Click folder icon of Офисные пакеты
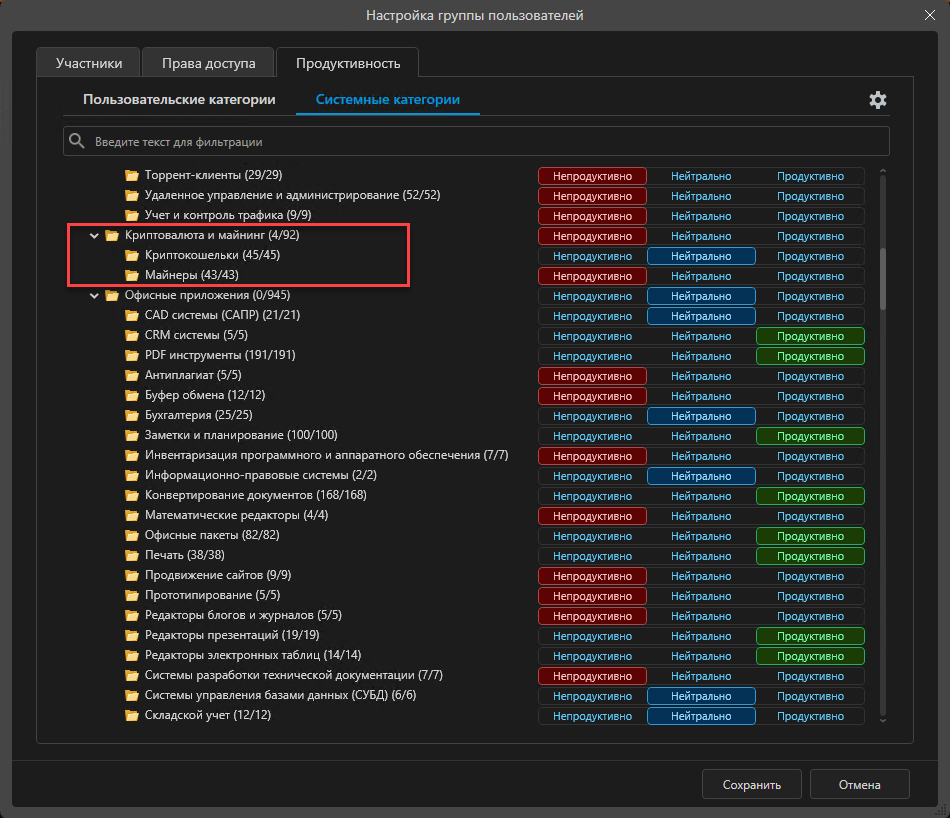Image resolution: width=950 pixels, height=818 pixels. 132,536
